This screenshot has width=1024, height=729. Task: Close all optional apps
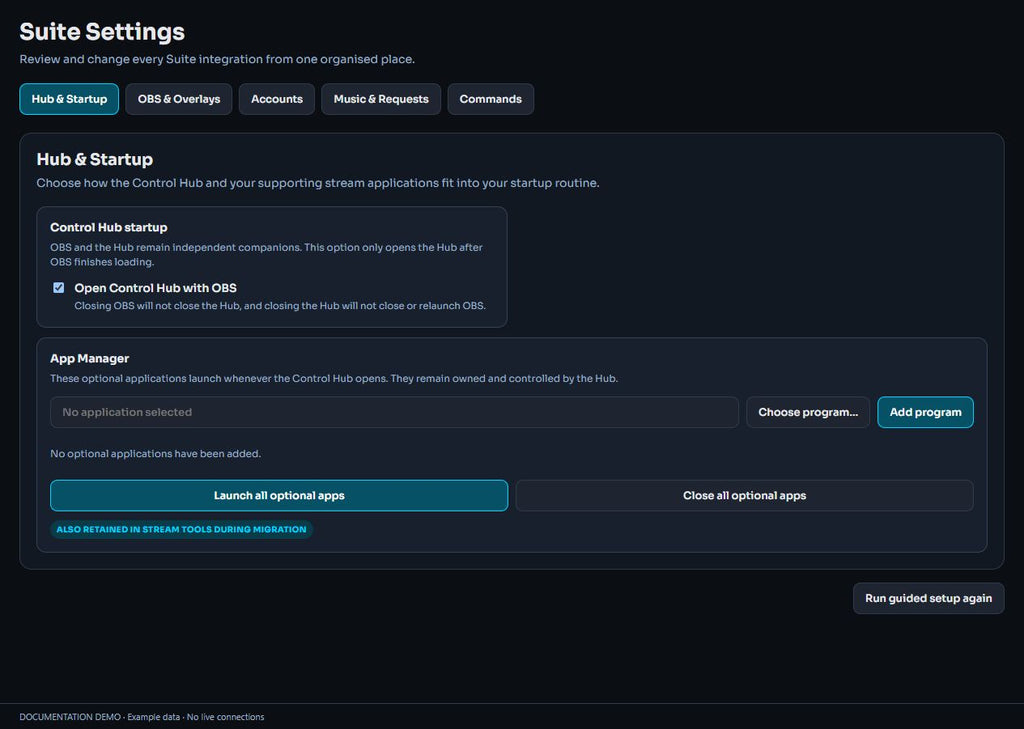pyautogui.click(x=744, y=496)
